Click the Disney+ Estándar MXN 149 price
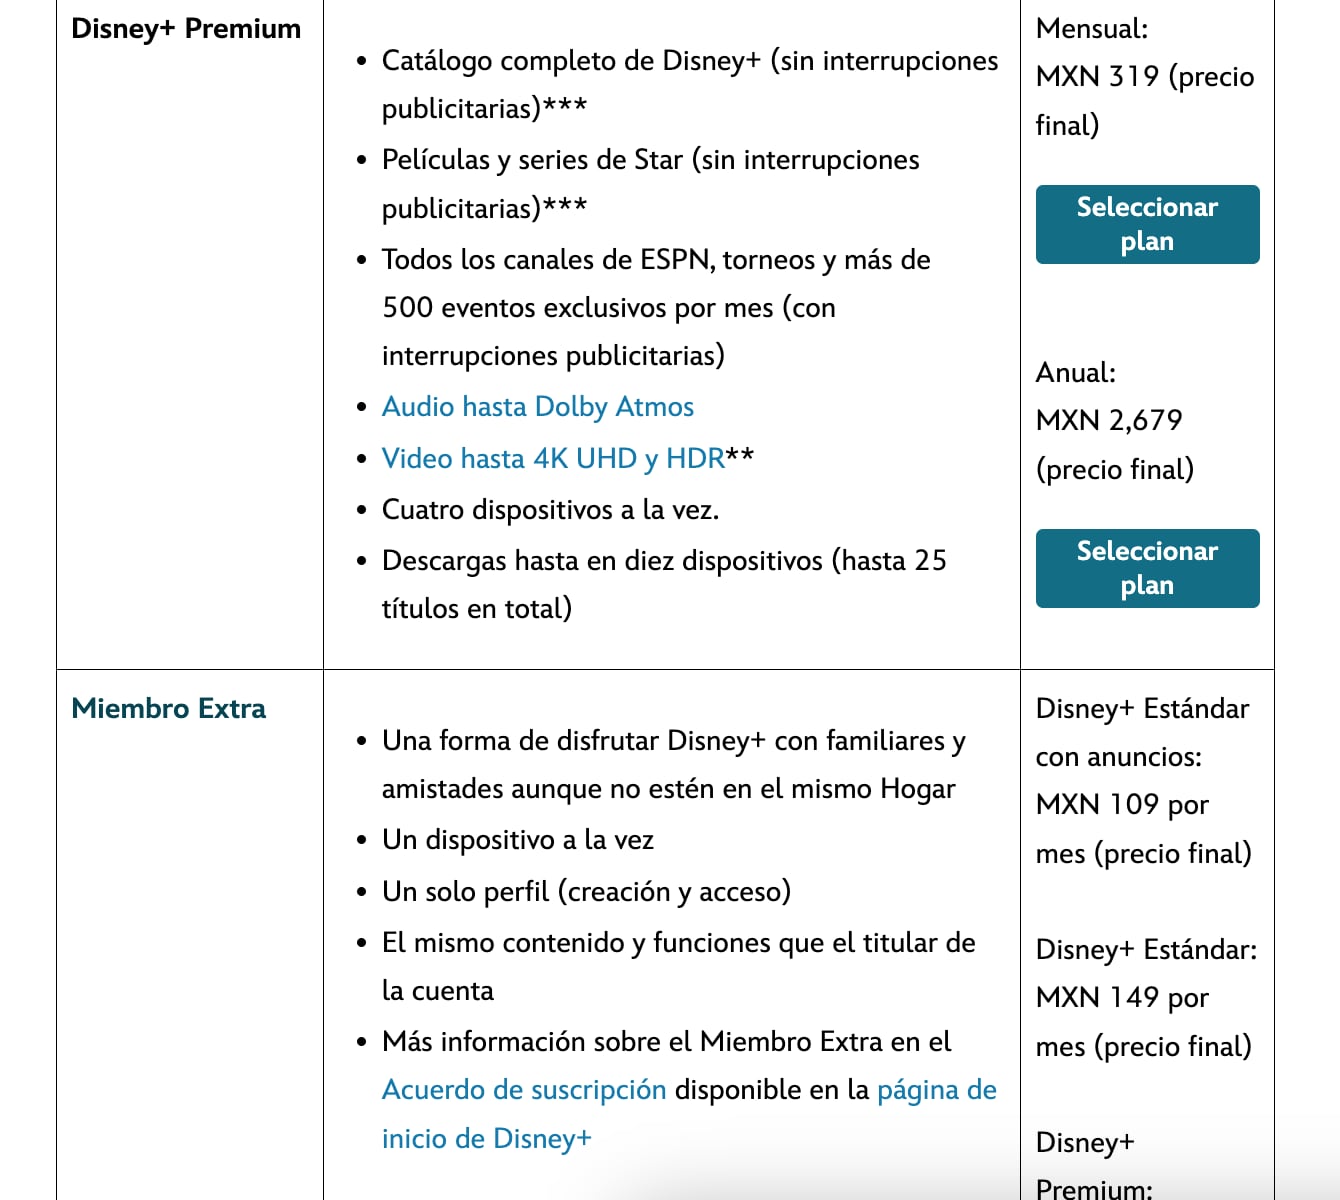 click(x=1147, y=998)
